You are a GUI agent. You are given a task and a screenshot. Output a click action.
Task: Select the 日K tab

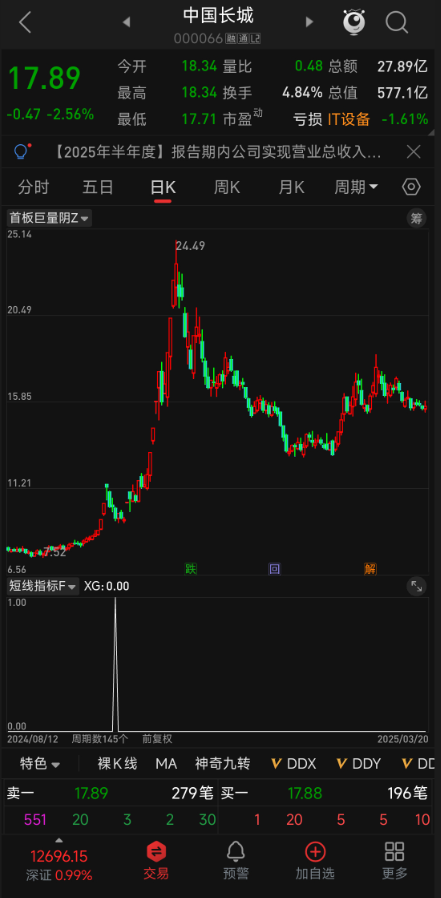pyautogui.click(x=163, y=187)
